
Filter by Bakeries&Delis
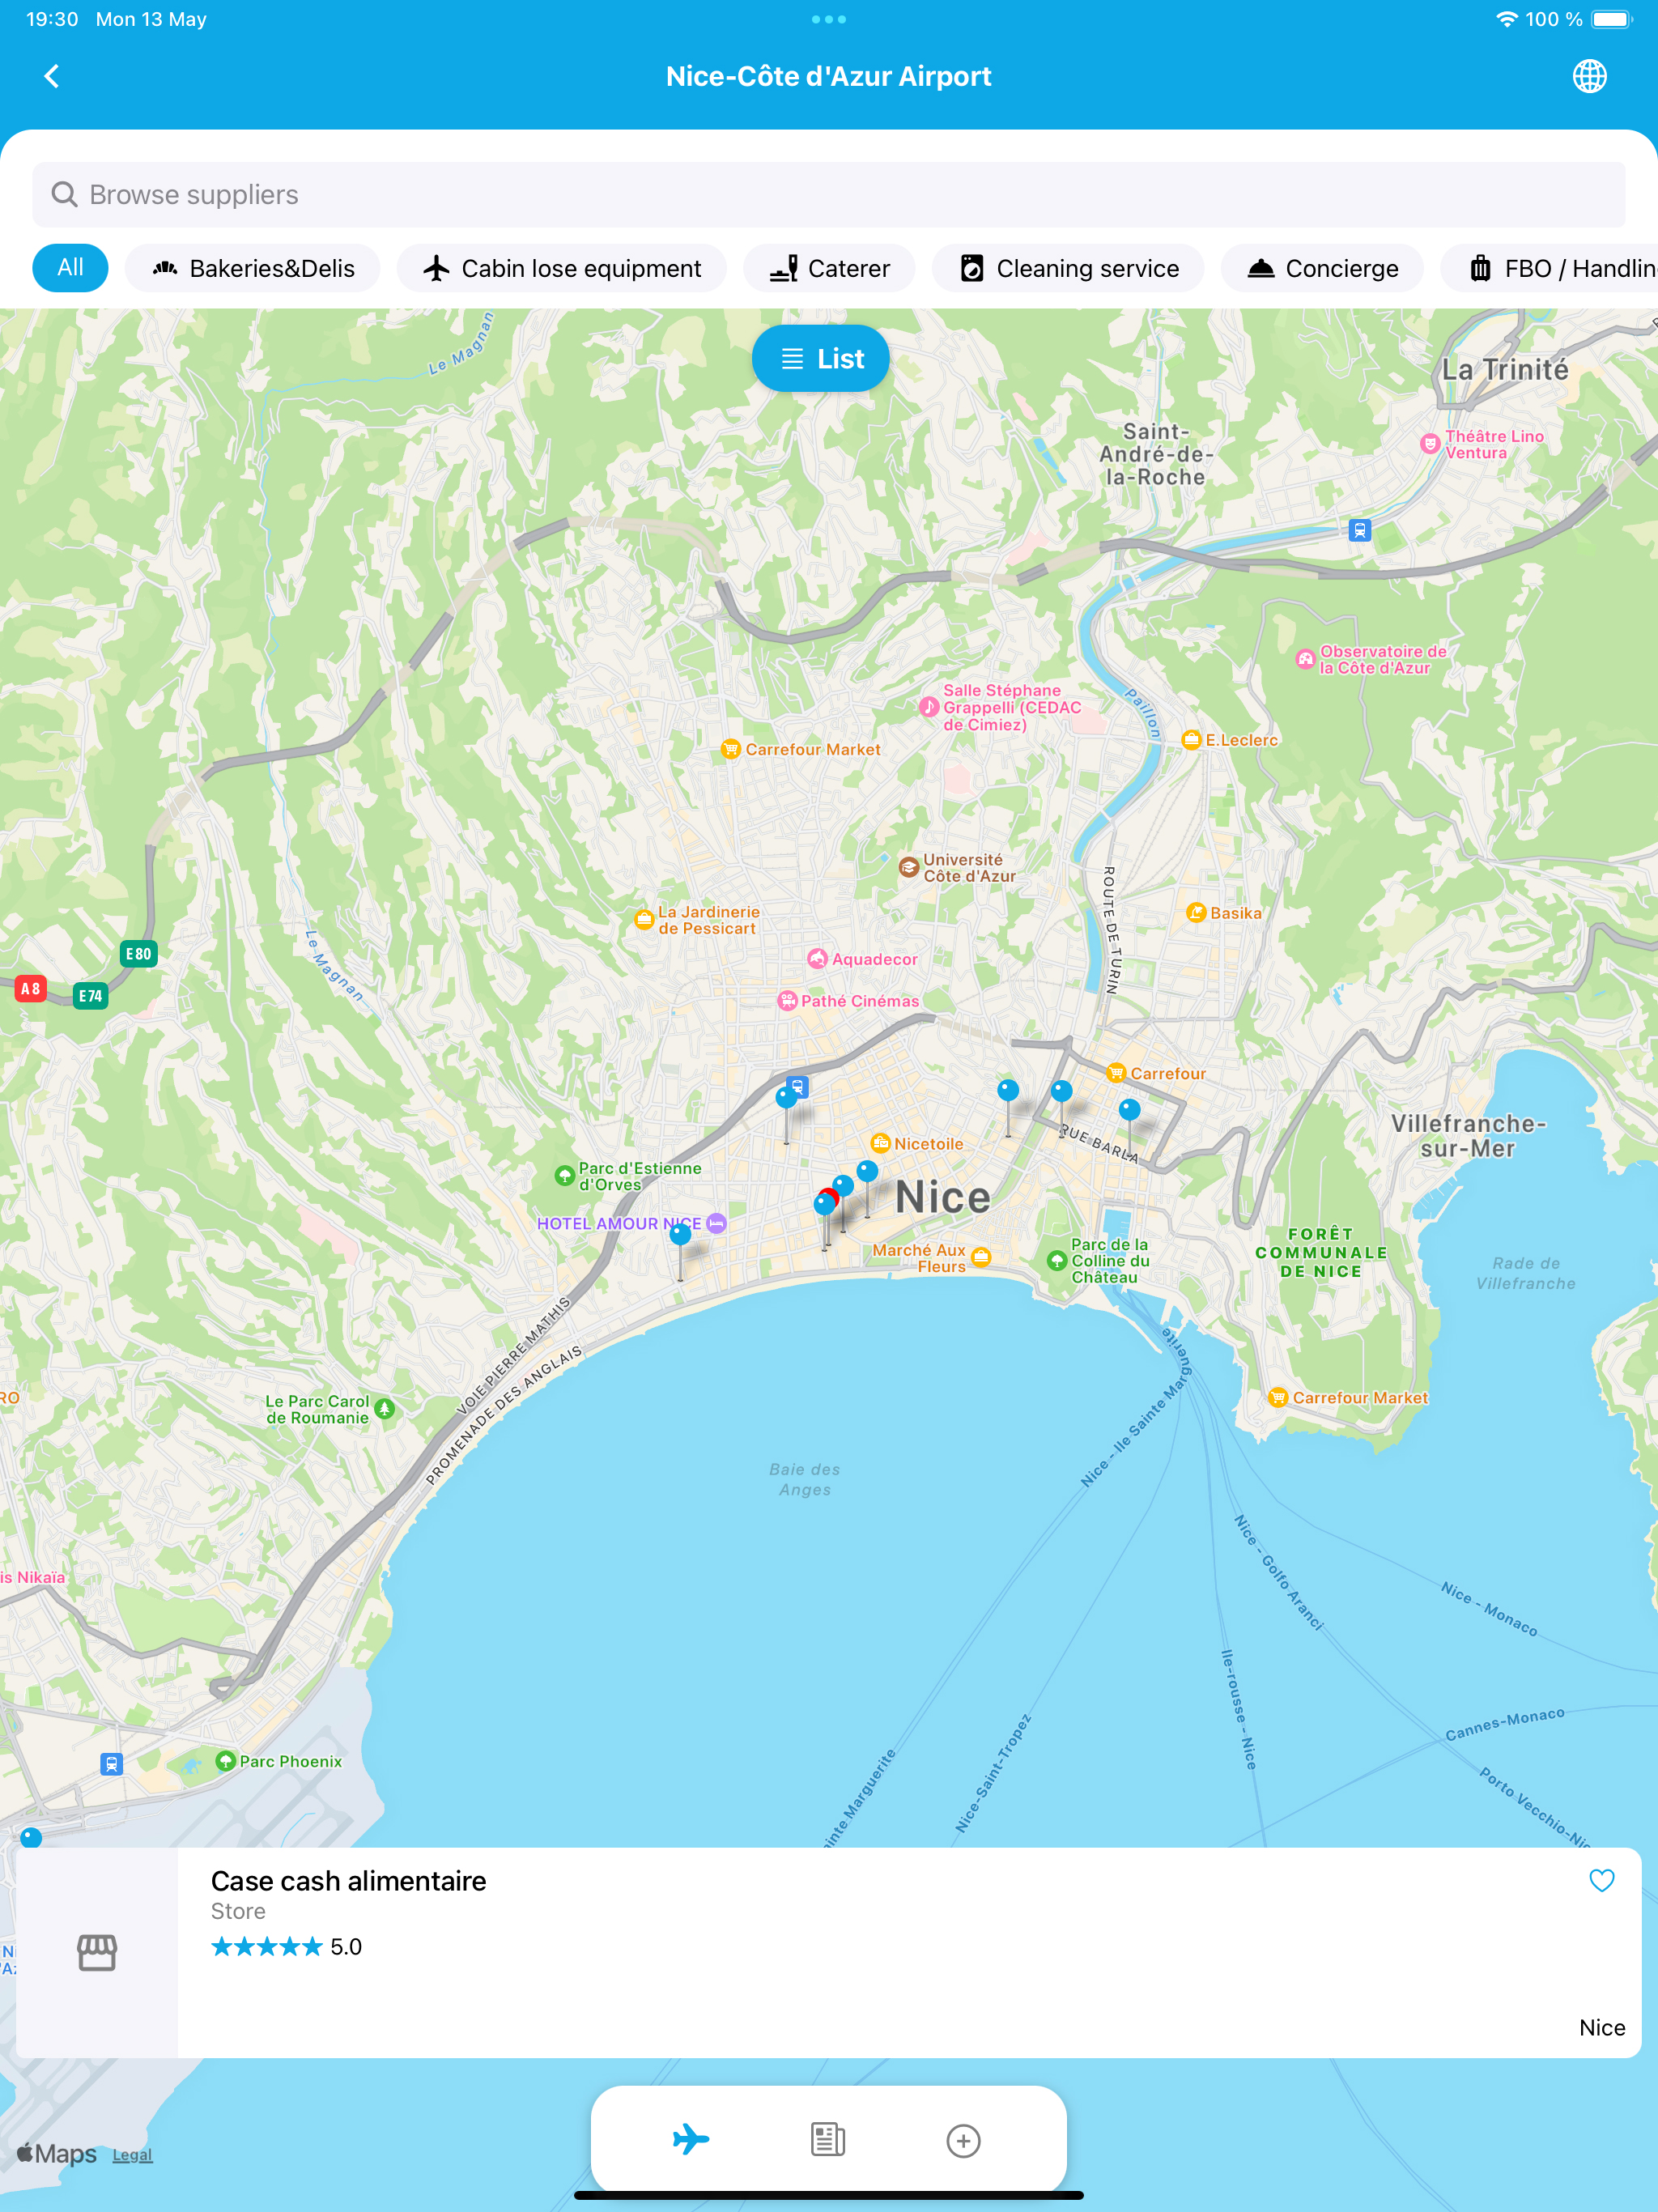(x=252, y=268)
